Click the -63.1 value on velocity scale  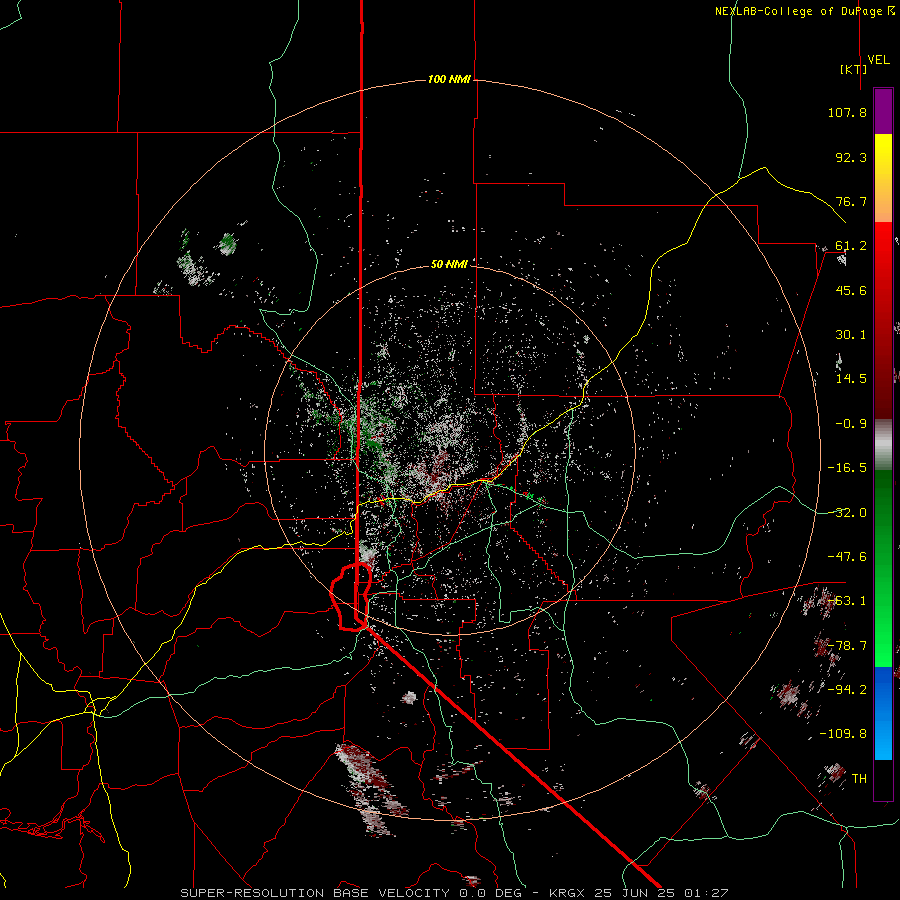pos(847,601)
